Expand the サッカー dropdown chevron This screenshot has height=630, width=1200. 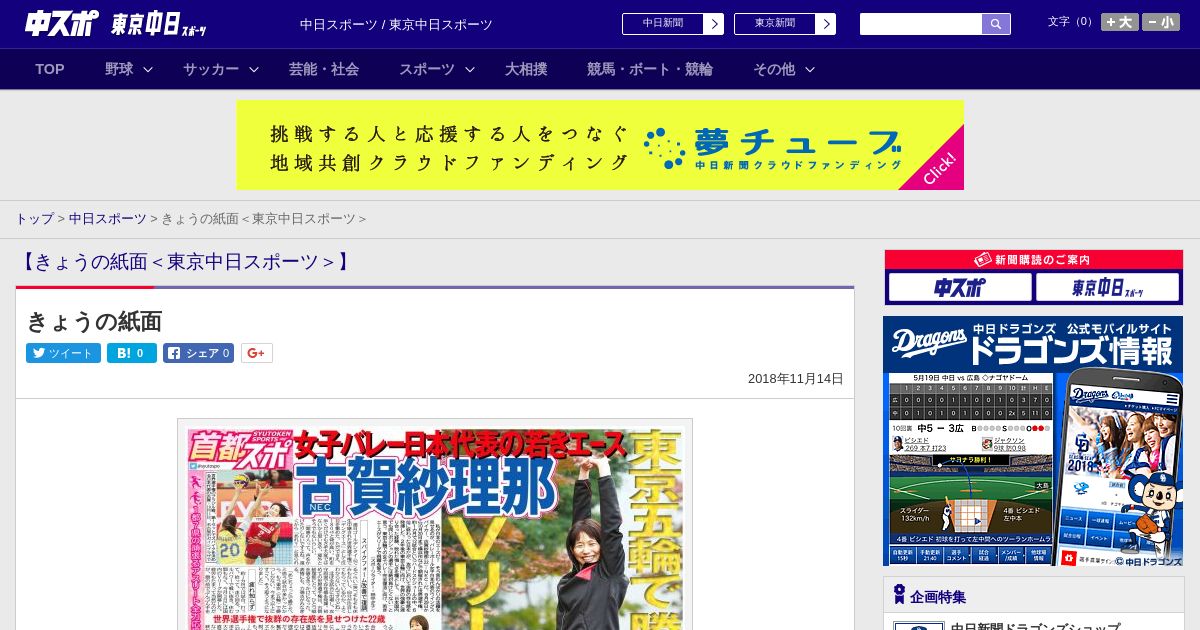point(254,69)
